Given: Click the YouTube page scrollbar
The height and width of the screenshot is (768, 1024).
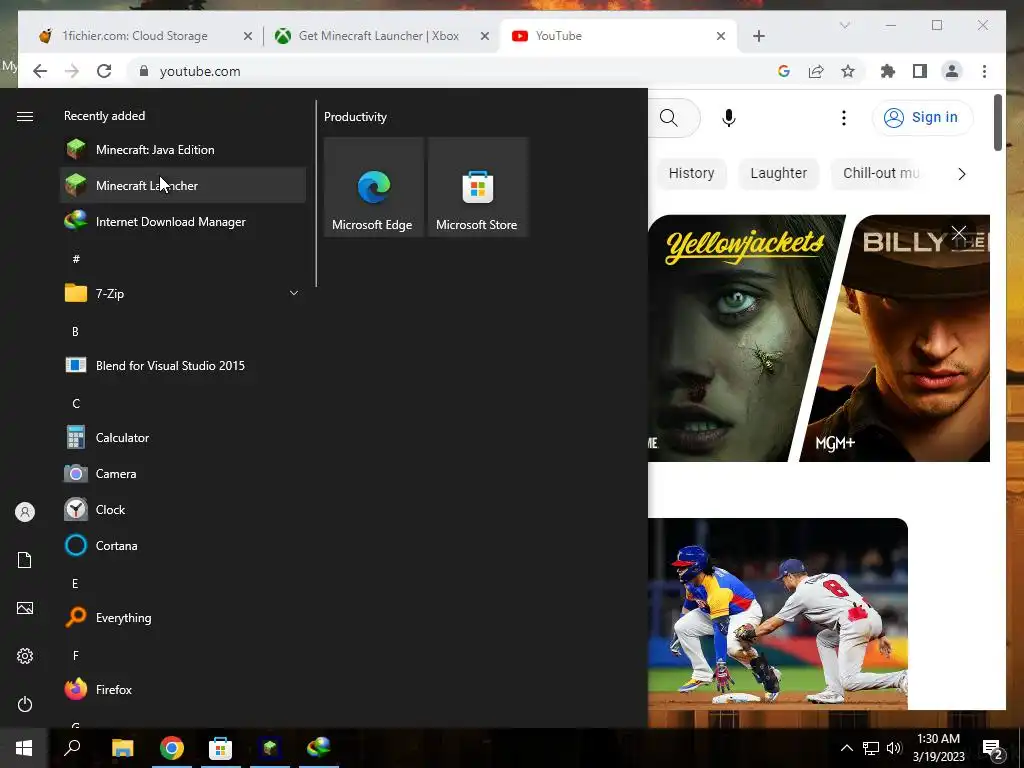Looking at the screenshot, I should (x=998, y=123).
